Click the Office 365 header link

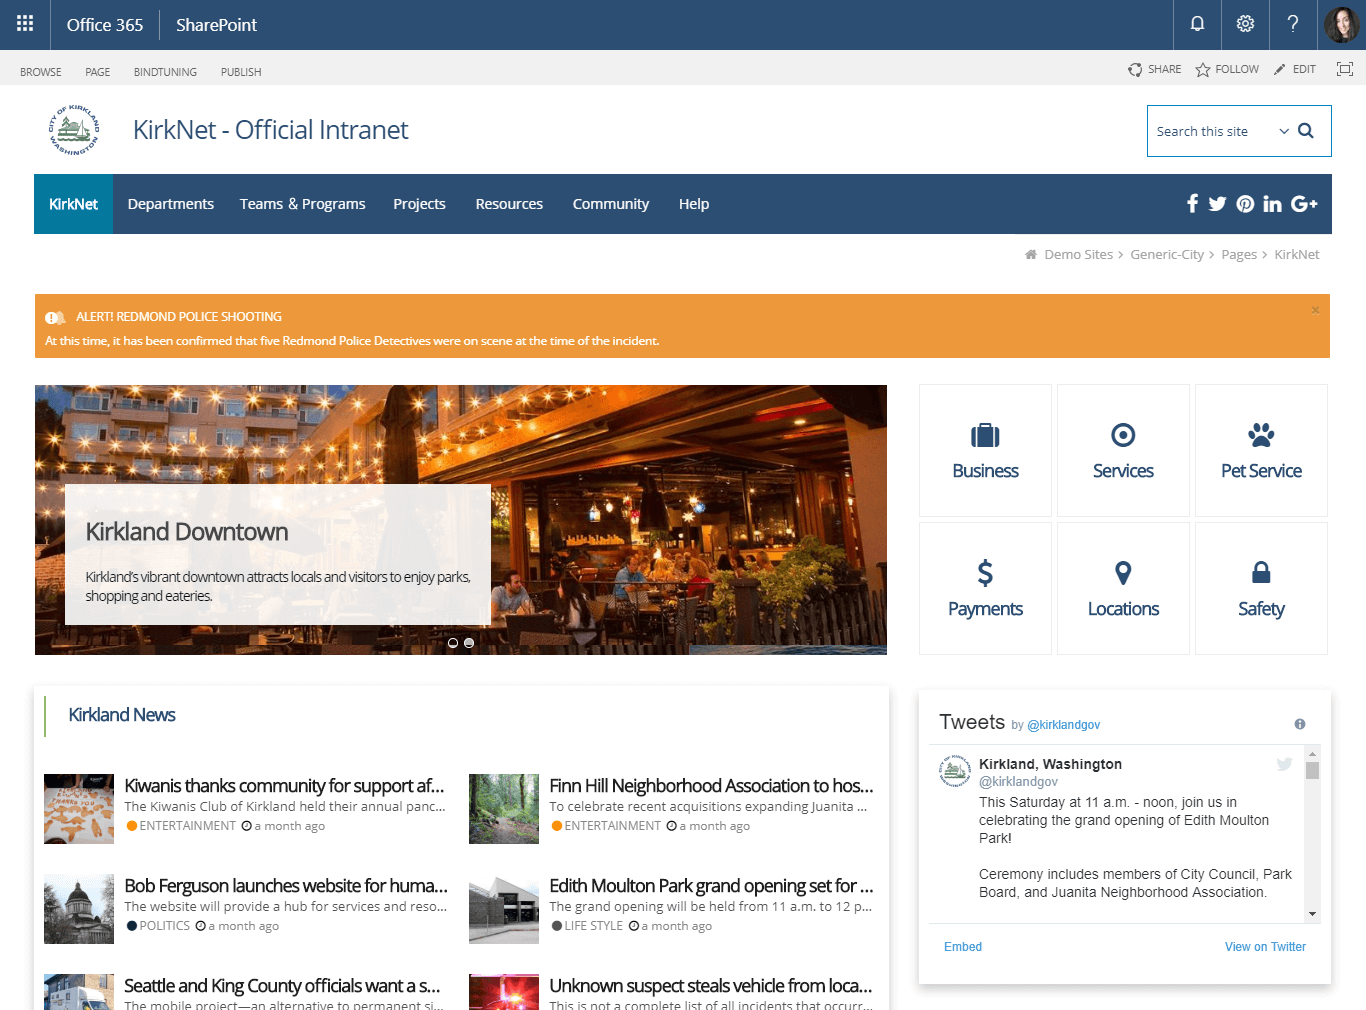[x=105, y=25]
